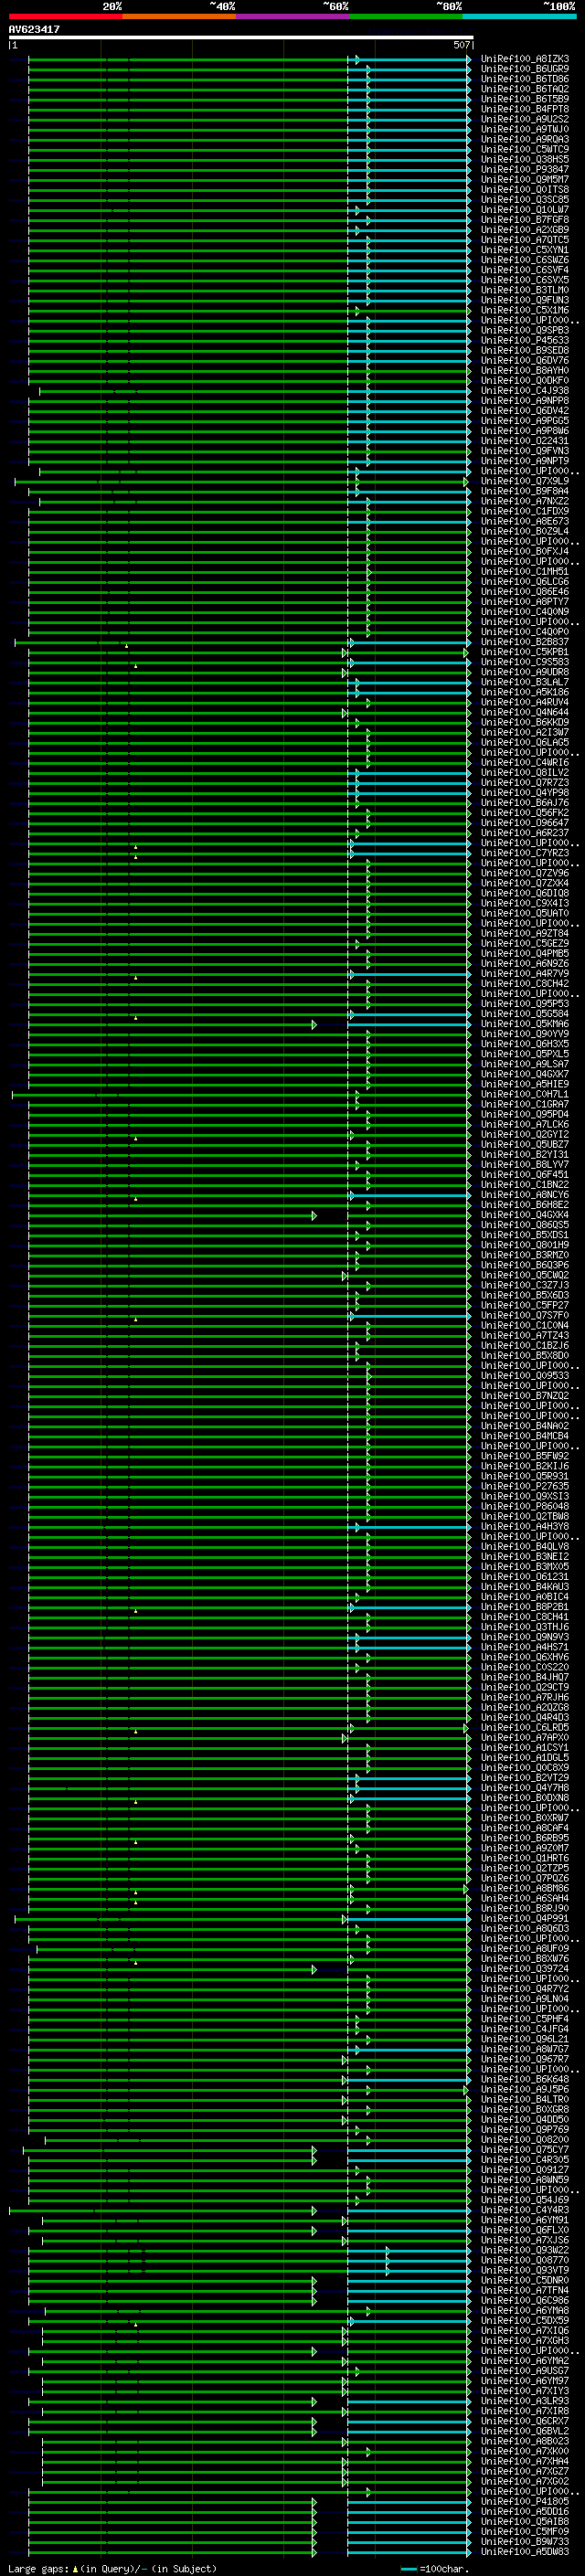Image resolution: width=585 pixels, height=2576 pixels.
Task: Open entry UniRef100_C5WTC9
Action: pos(525,149)
